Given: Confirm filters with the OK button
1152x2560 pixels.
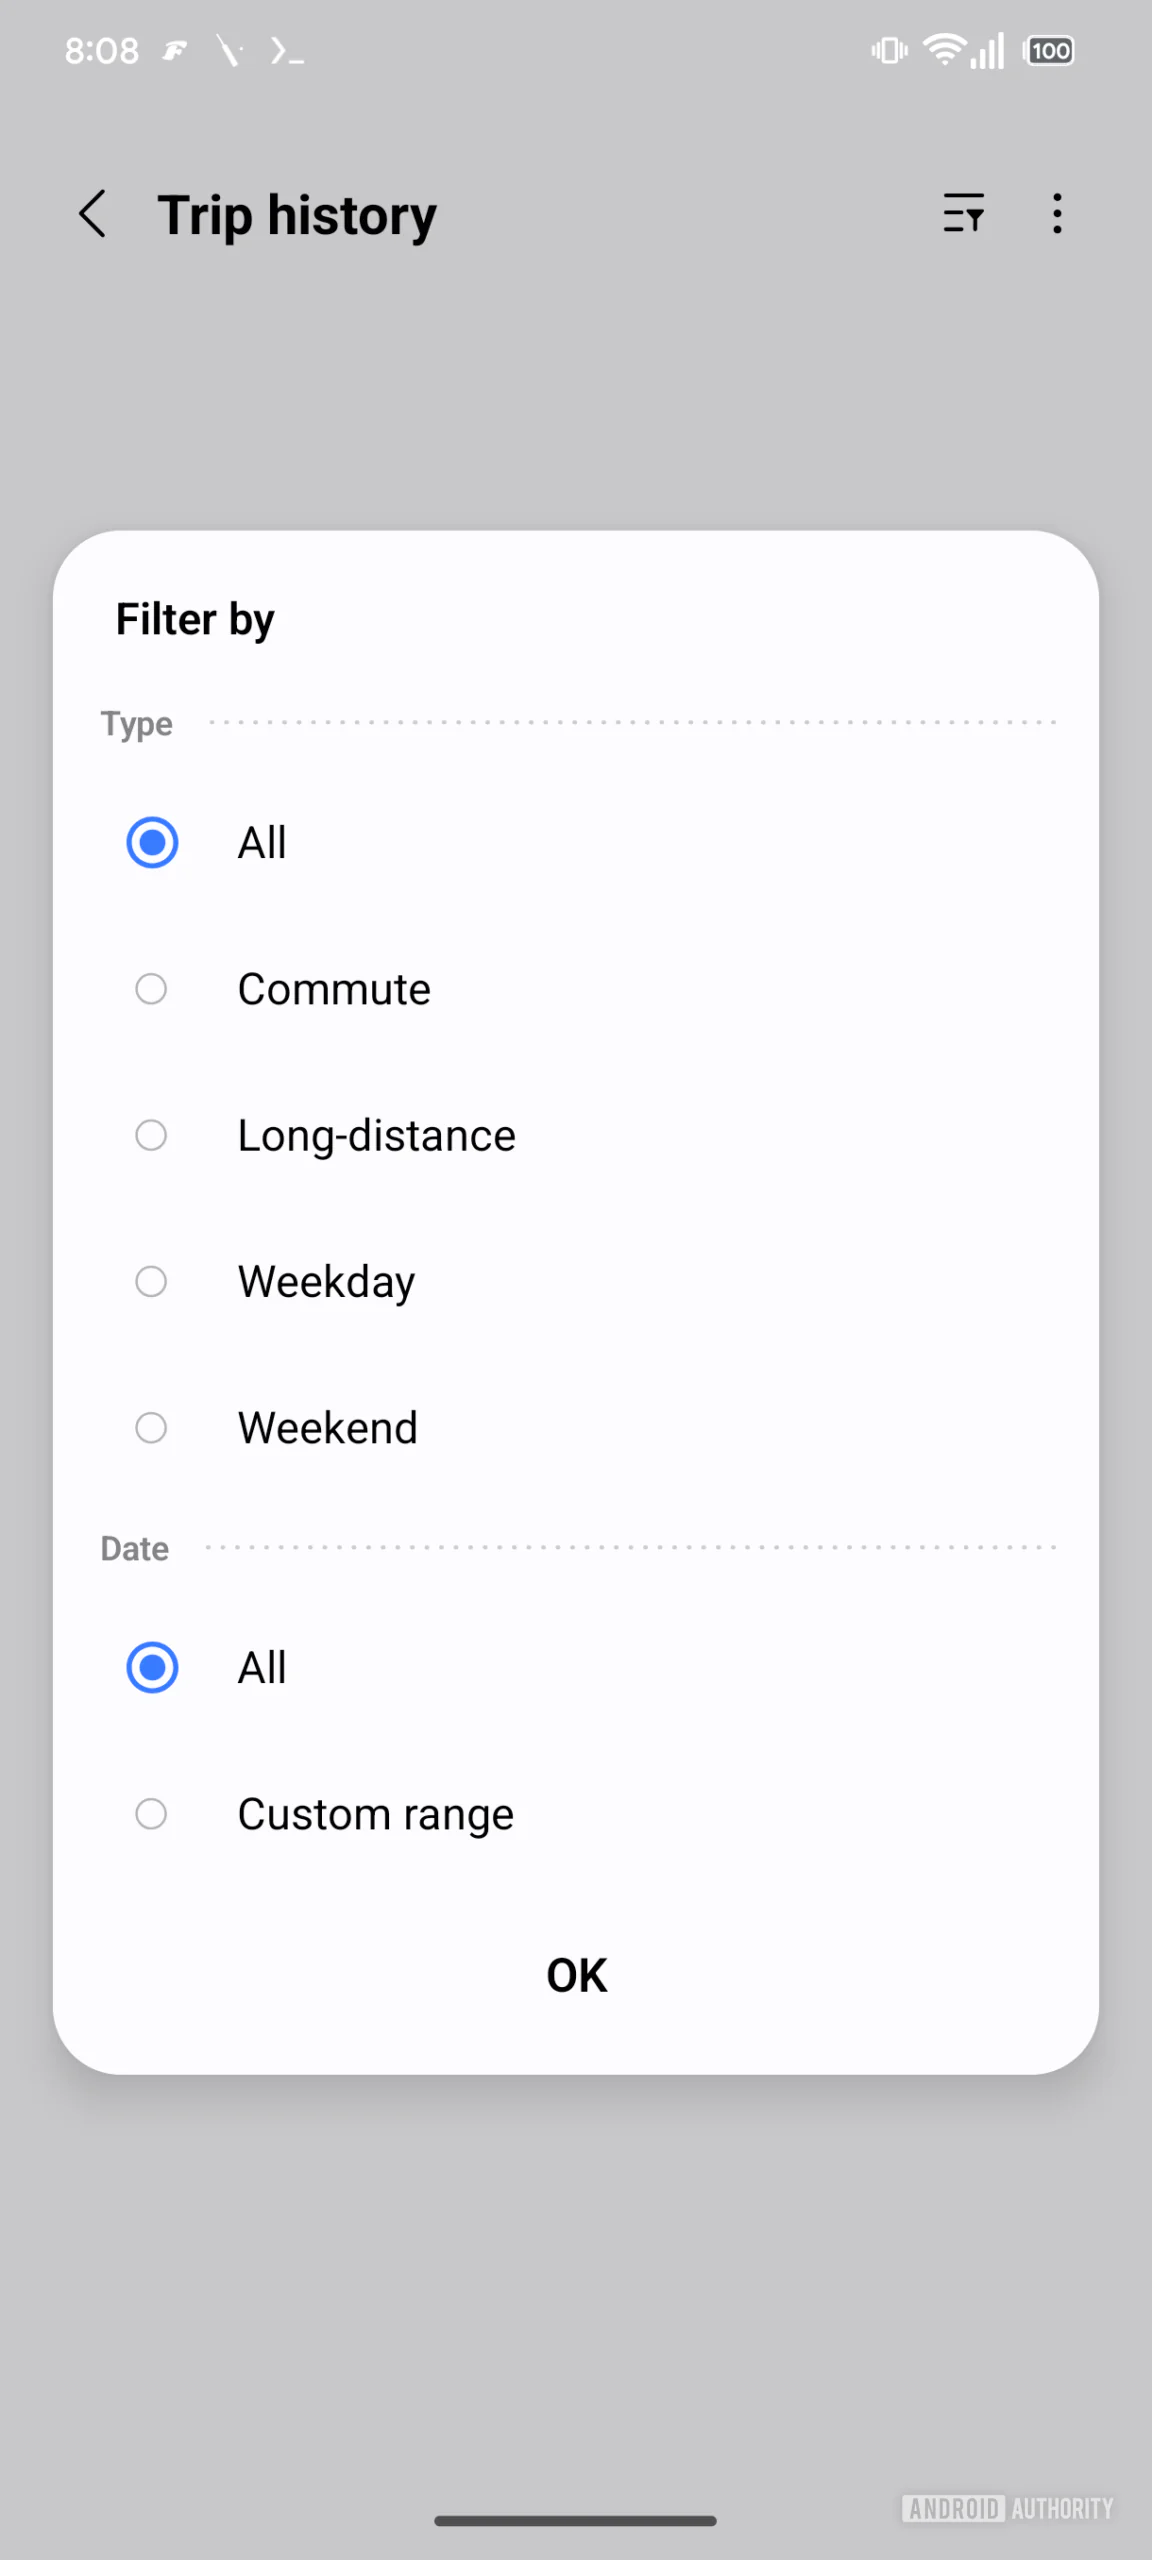Looking at the screenshot, I should 576,1975.
